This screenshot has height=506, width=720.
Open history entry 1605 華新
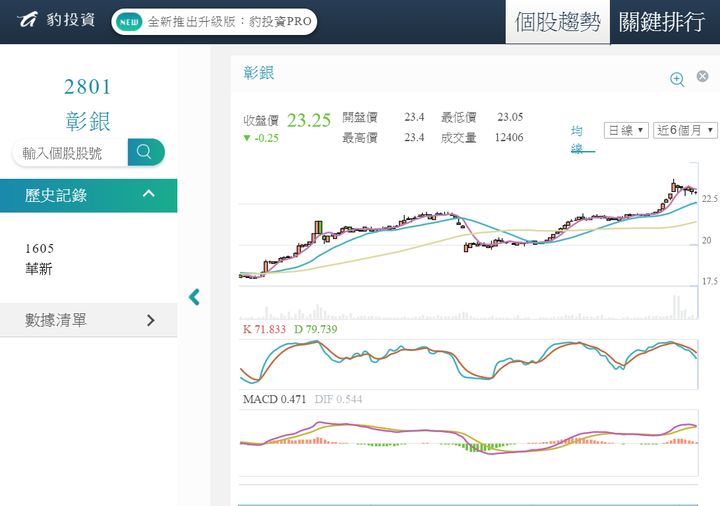pos(39,259)
